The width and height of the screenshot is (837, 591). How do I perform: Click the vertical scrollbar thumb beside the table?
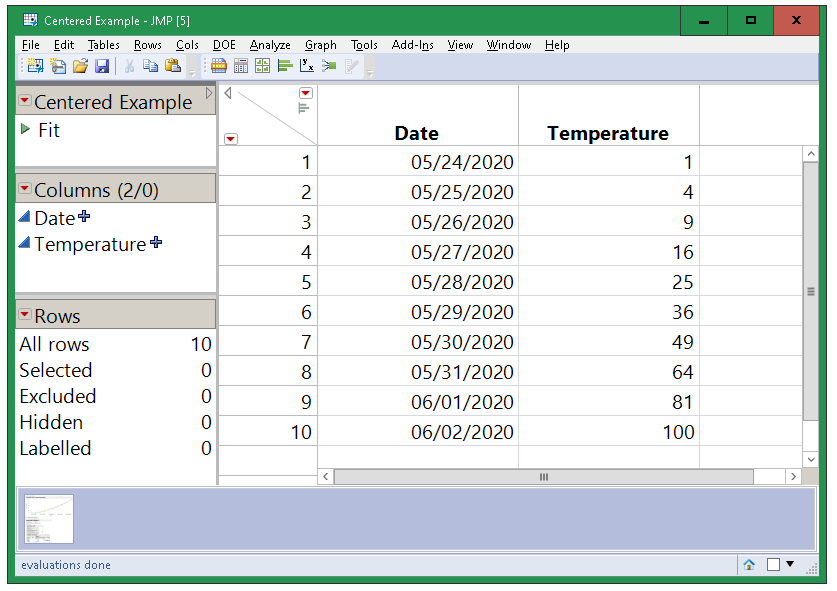[811, 291]
